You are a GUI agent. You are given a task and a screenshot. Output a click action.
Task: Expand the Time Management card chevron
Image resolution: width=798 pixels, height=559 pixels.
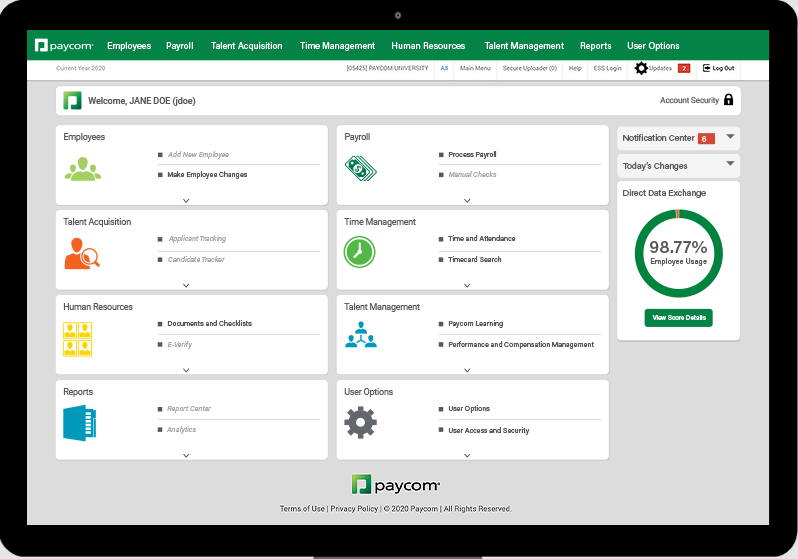tap(467, 286)
